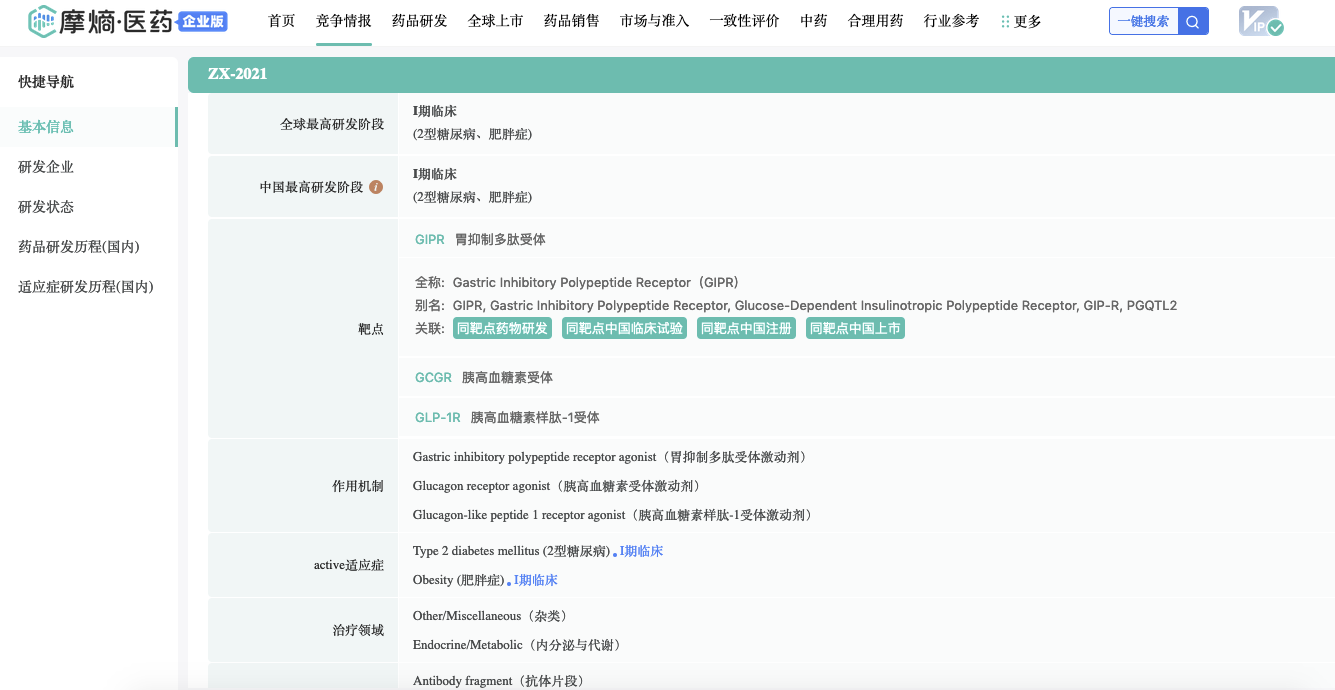Open the VIP badge icon
This screenshot has width=1335, height=690.
tap(1260, 22)
